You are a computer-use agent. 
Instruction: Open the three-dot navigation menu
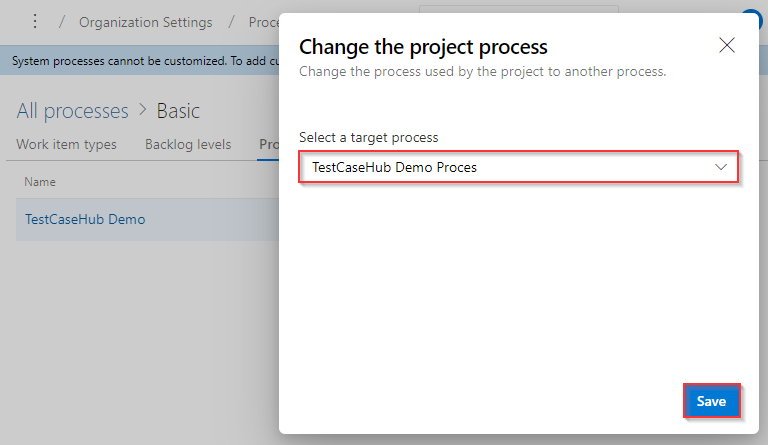click(x=36, y=21)
